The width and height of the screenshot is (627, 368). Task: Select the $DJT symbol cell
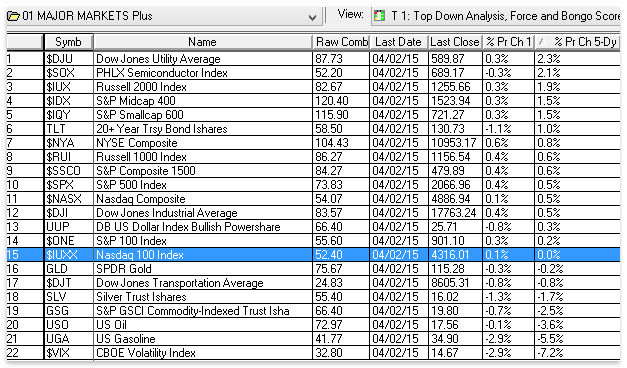pos(68,283)
